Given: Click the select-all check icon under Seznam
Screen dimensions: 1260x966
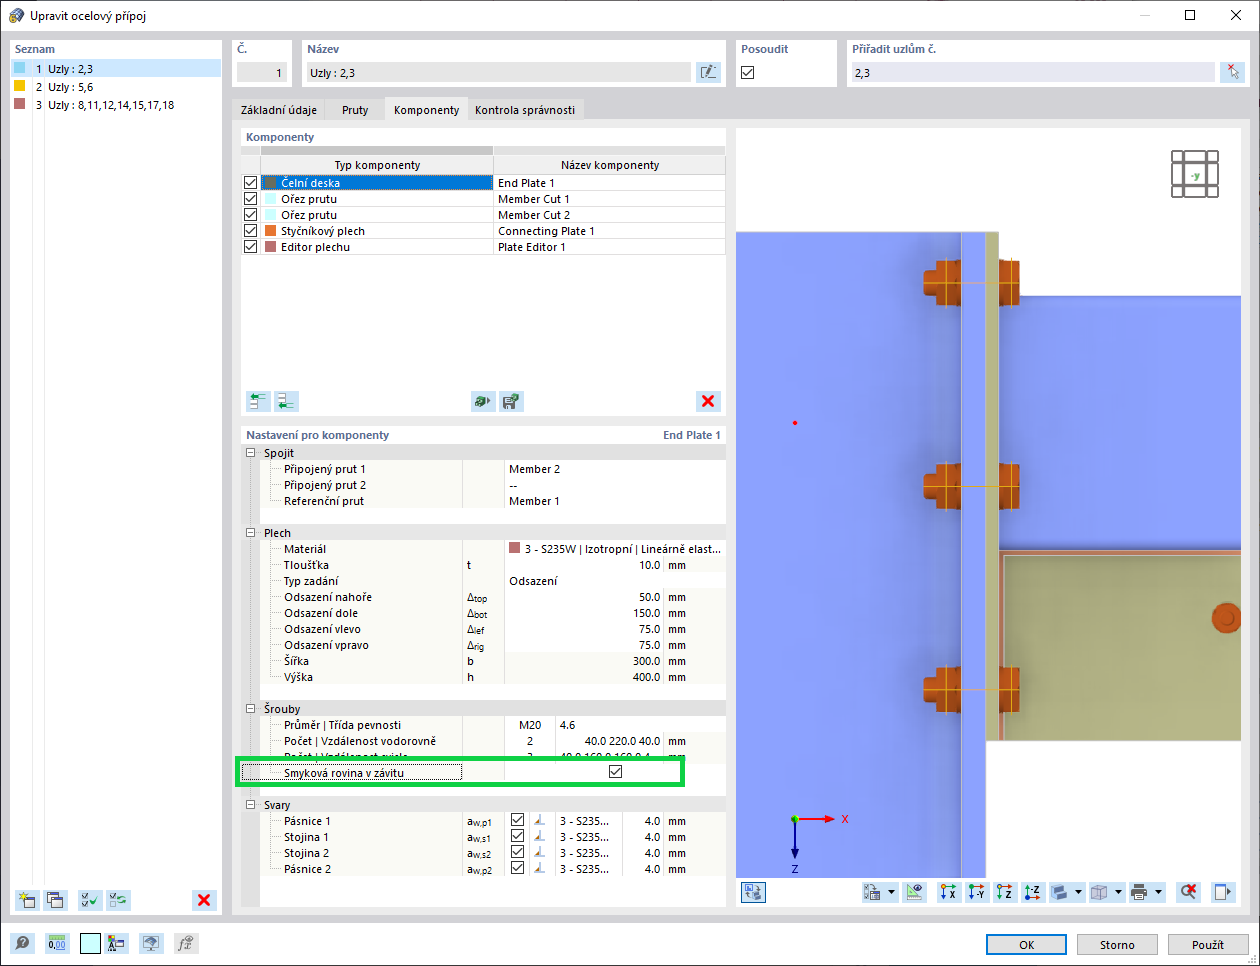Looking at the screenshot, I should click(x=90, y=900).
